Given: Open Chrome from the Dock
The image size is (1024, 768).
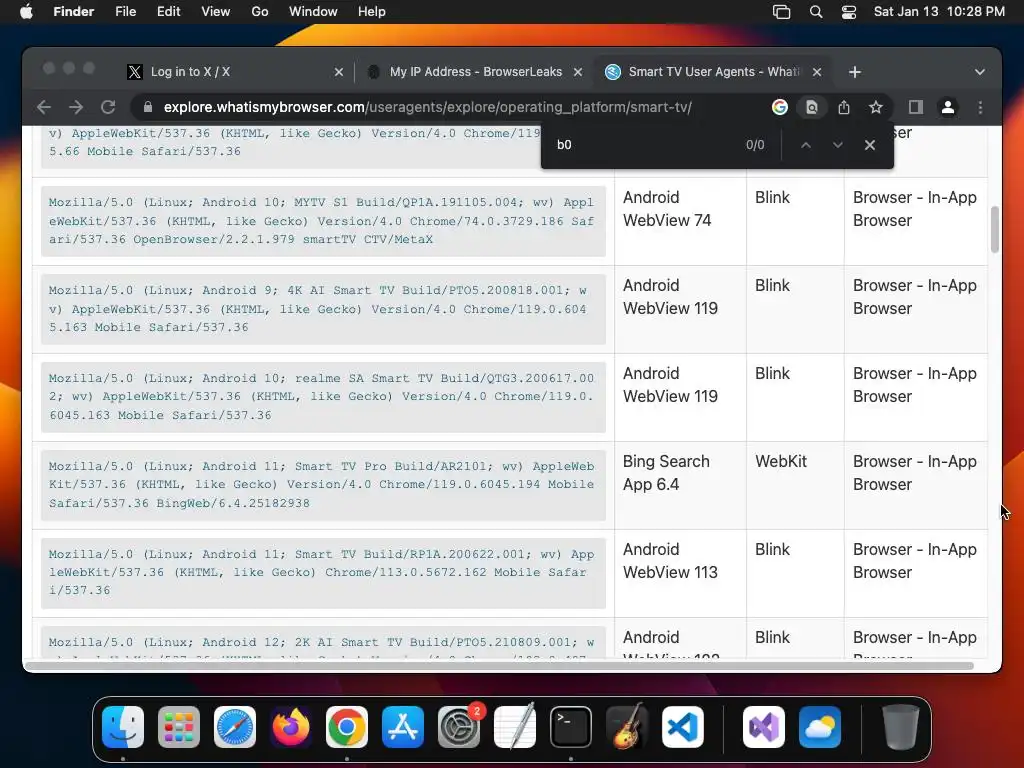Looking at the screenshot, I should coord(347,727).
